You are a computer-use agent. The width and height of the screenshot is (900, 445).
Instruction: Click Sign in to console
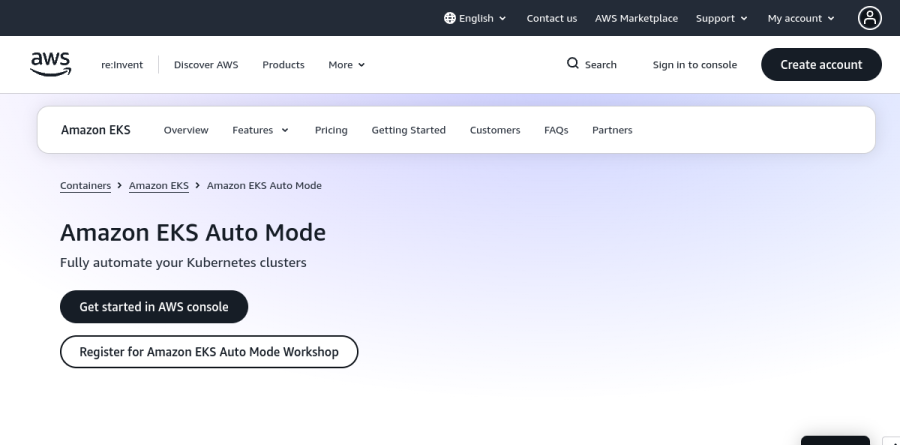point(695,65)
